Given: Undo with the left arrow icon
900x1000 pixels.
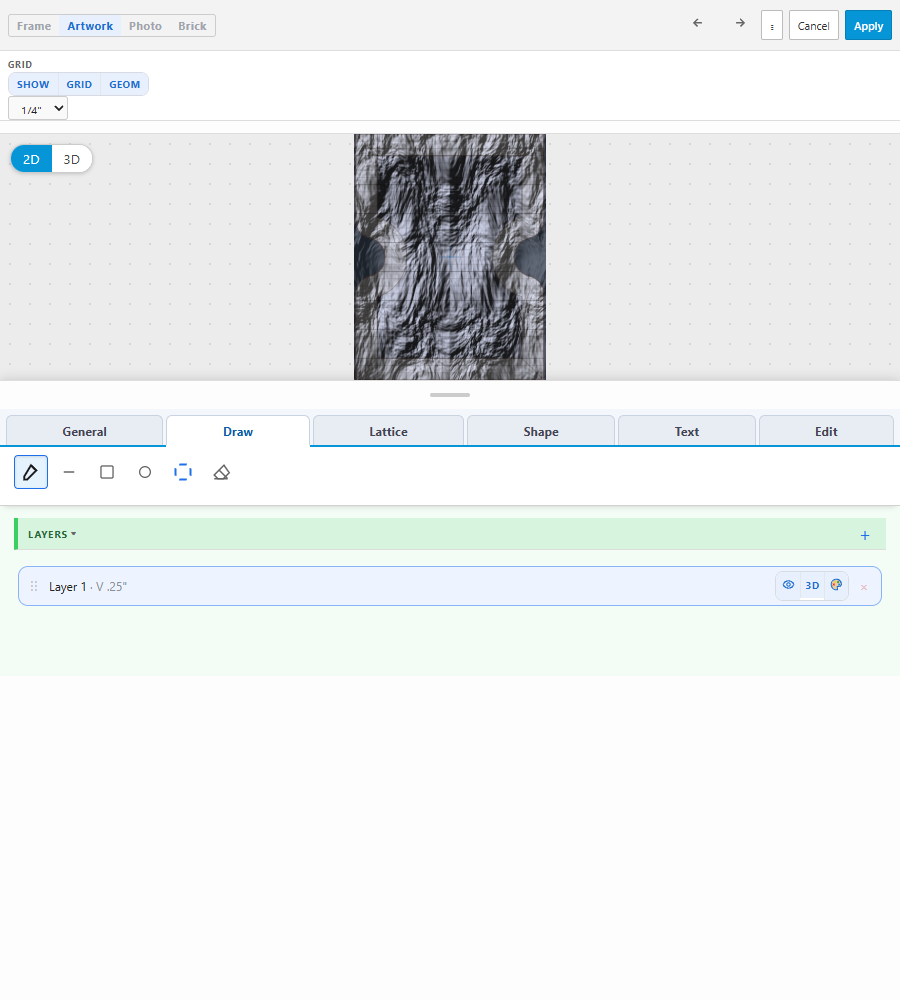Looking at the screenshot, I should point(698,23).
